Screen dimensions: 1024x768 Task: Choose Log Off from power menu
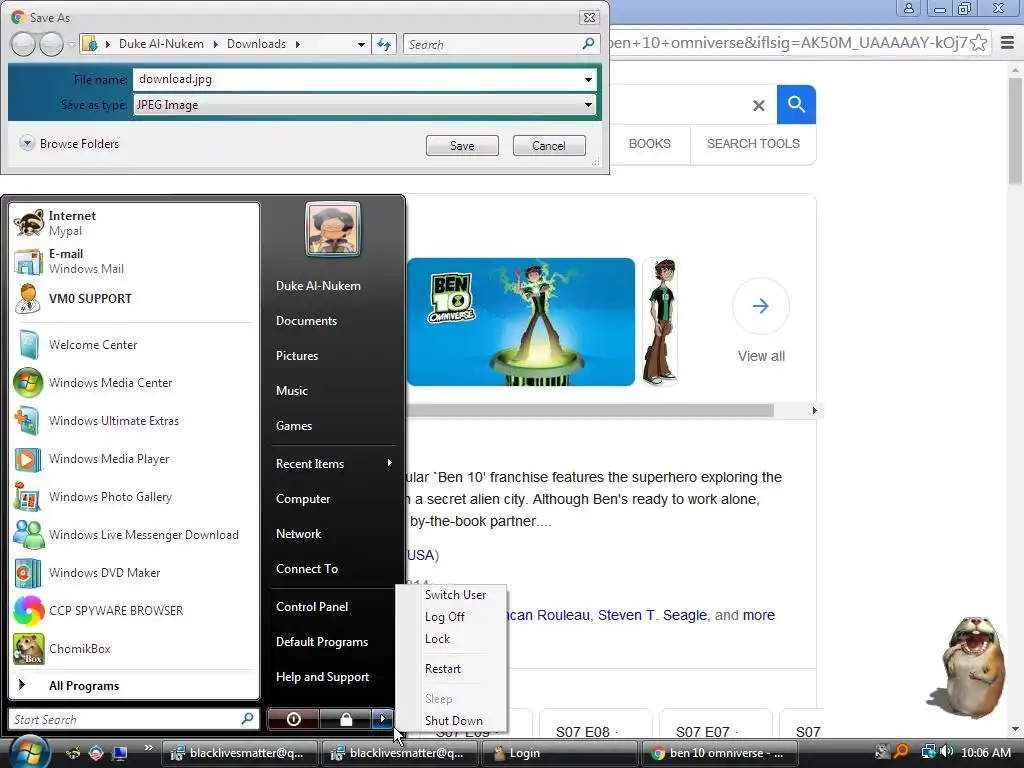(445, 616)
